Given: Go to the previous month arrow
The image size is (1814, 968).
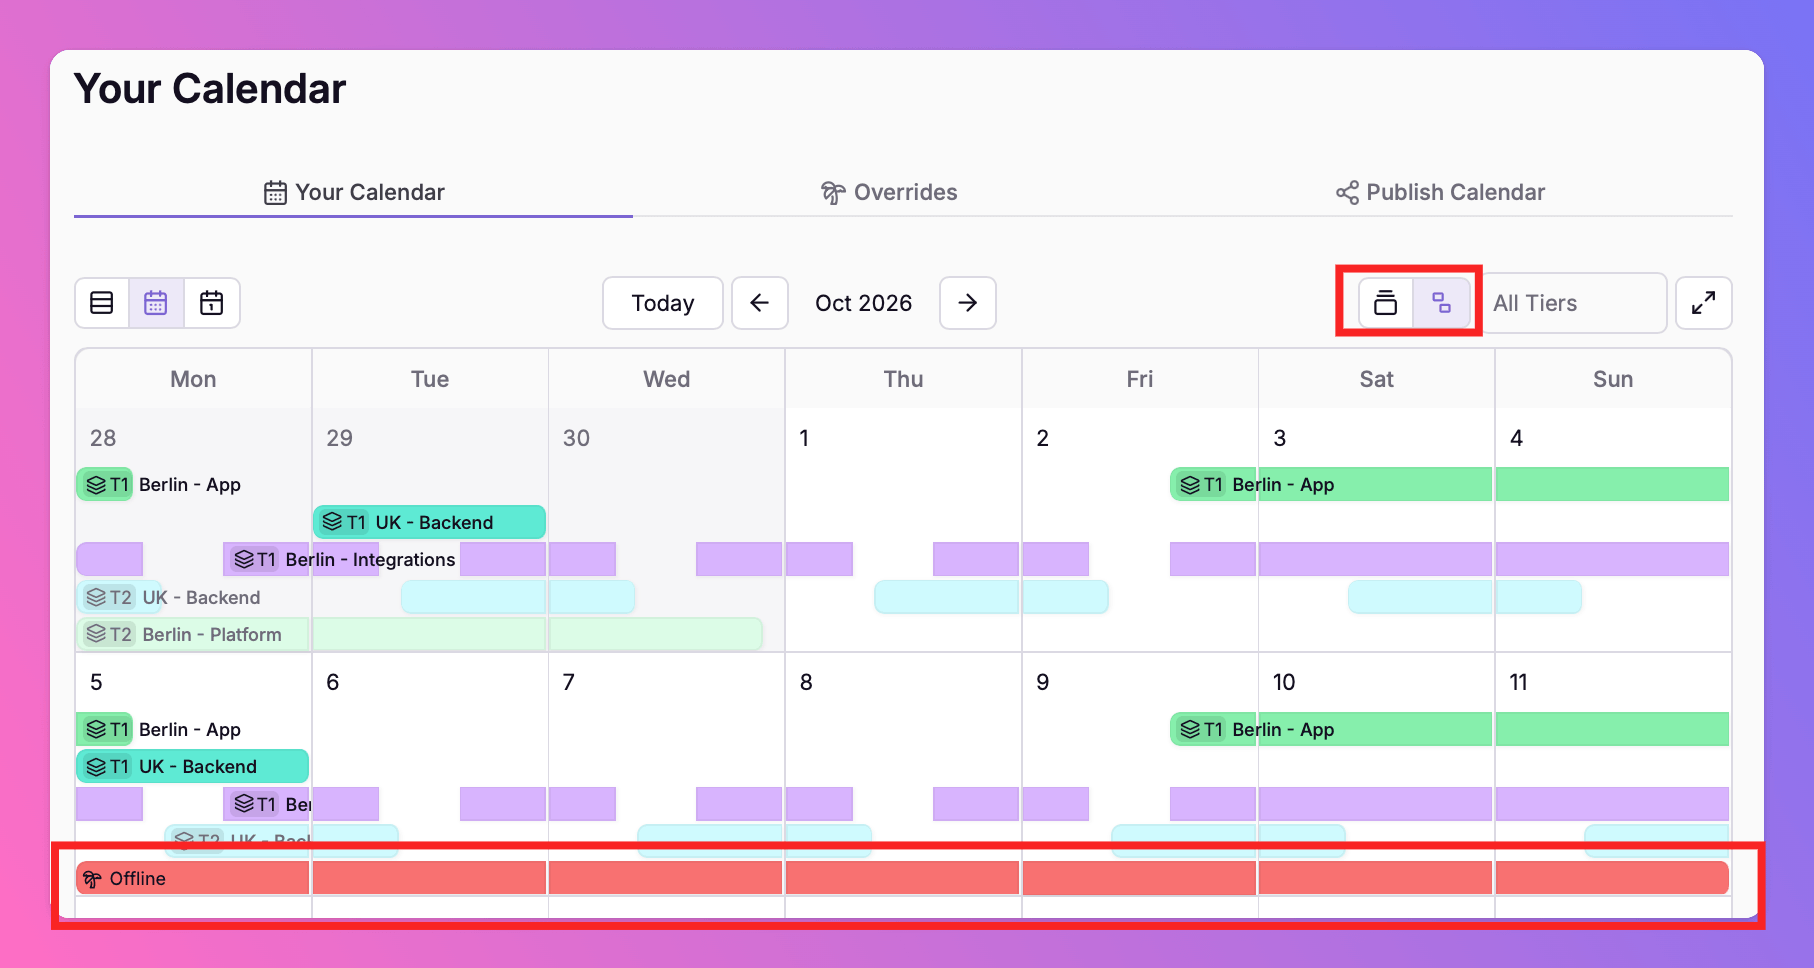Looking at the screenshot, I should coord(760,303).
